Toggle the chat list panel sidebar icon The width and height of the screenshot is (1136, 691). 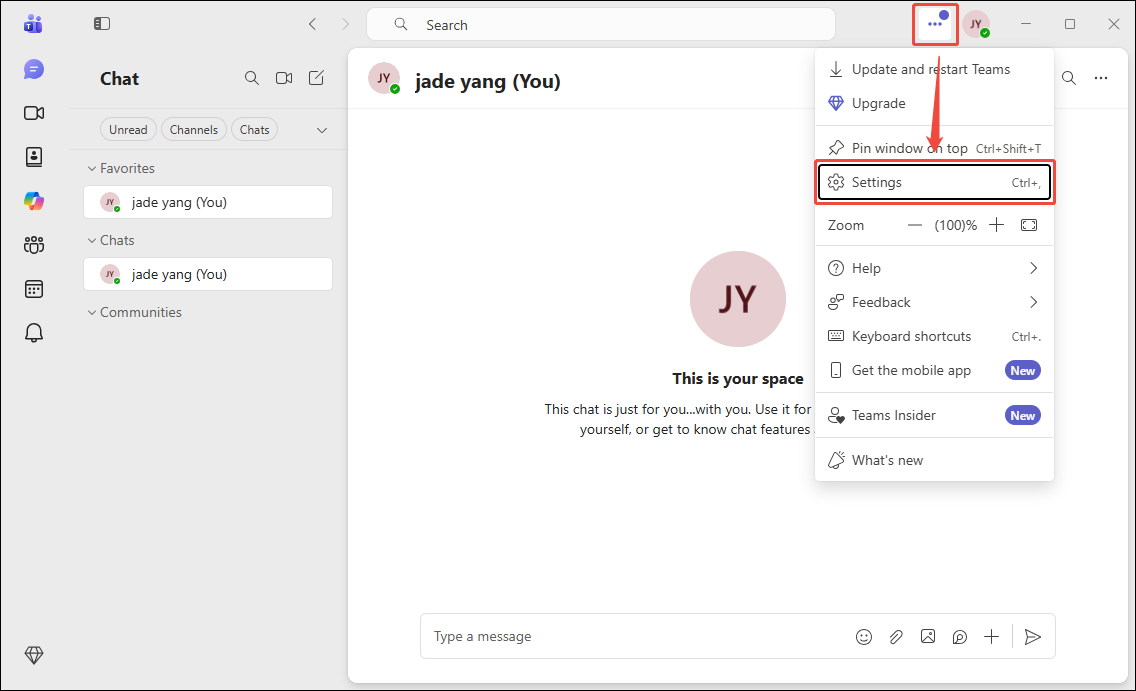tap(101, 24)
